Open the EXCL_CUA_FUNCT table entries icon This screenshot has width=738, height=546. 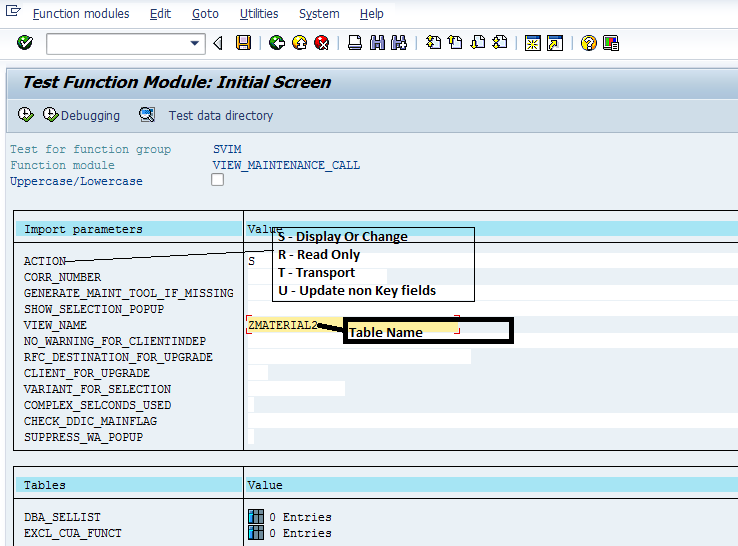point(256,532)
